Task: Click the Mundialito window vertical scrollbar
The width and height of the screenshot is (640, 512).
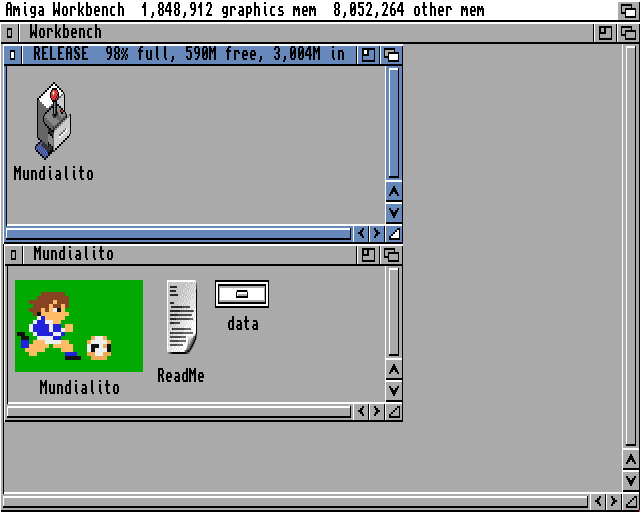Action: click(x=394, y=312)
